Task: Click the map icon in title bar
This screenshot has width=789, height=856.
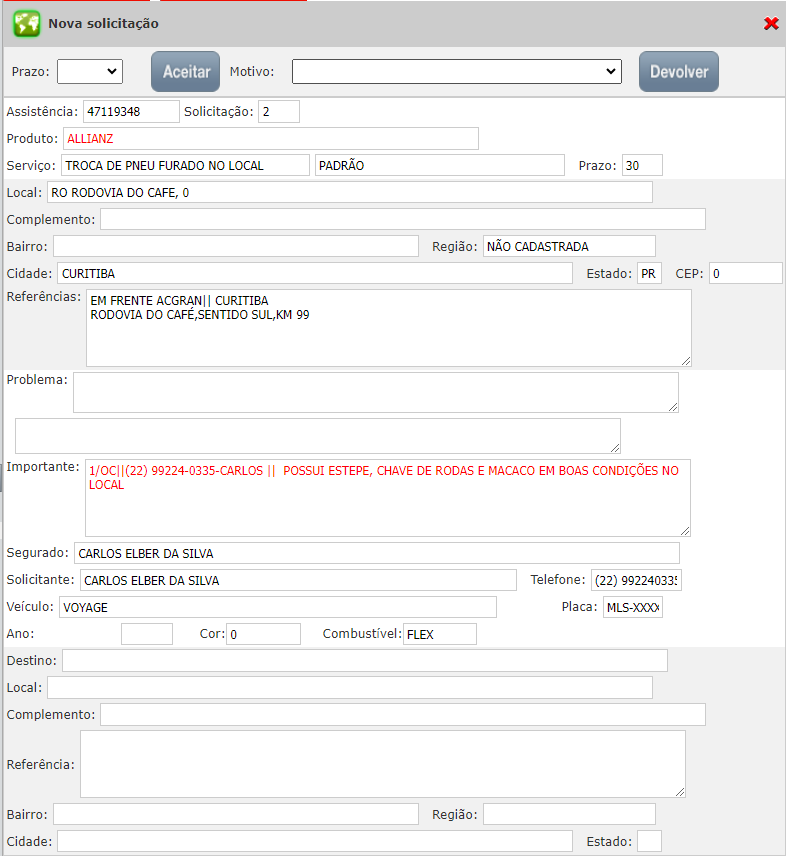Action: pyautogui.click(x=26, y=24)
